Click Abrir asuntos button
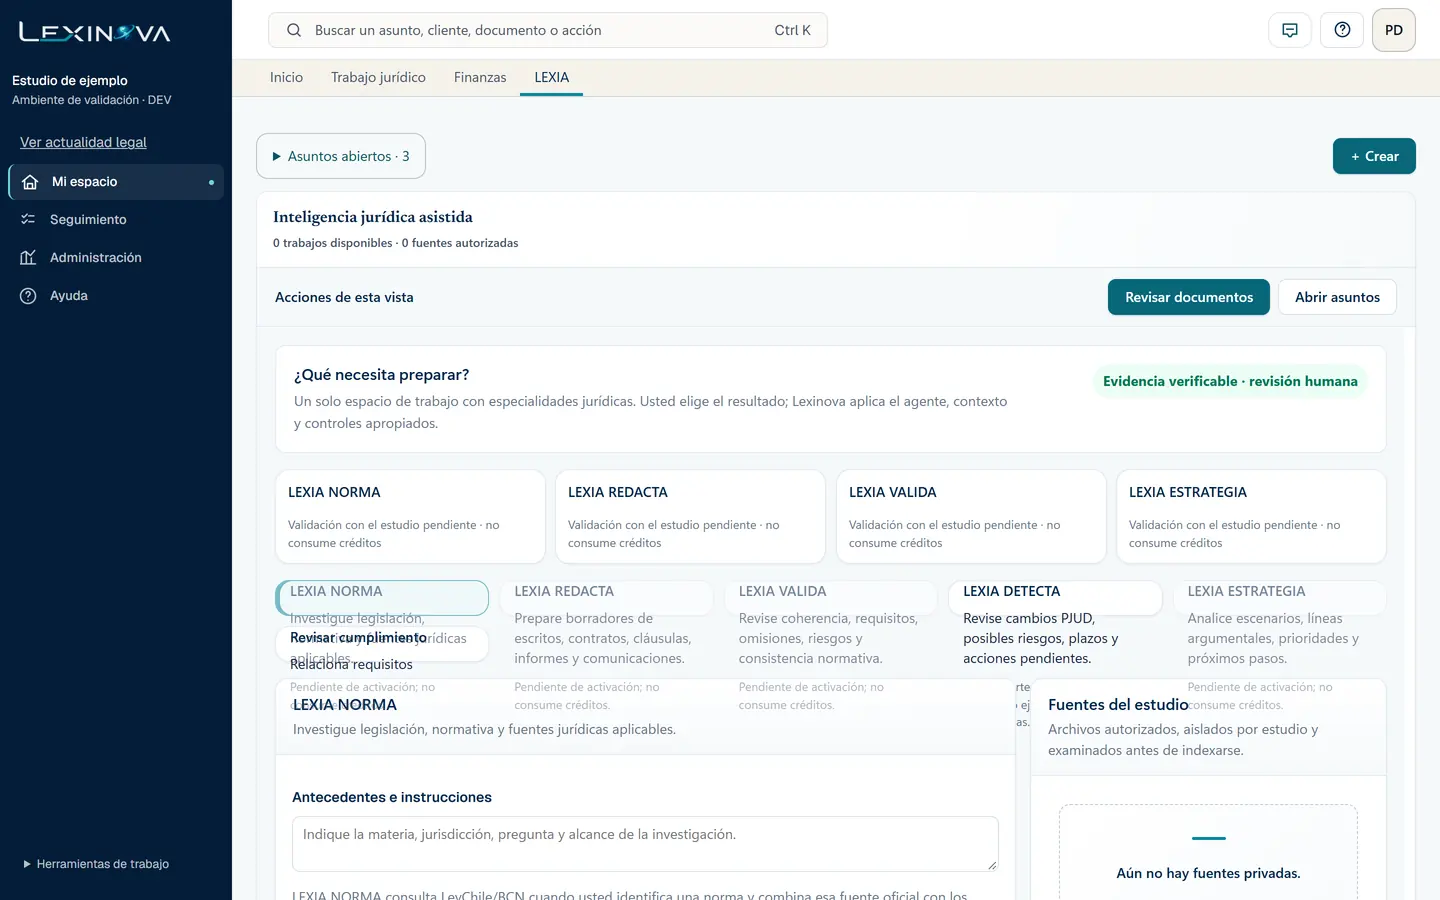This screenshot has width=1440, height=900. [1337, 297]
